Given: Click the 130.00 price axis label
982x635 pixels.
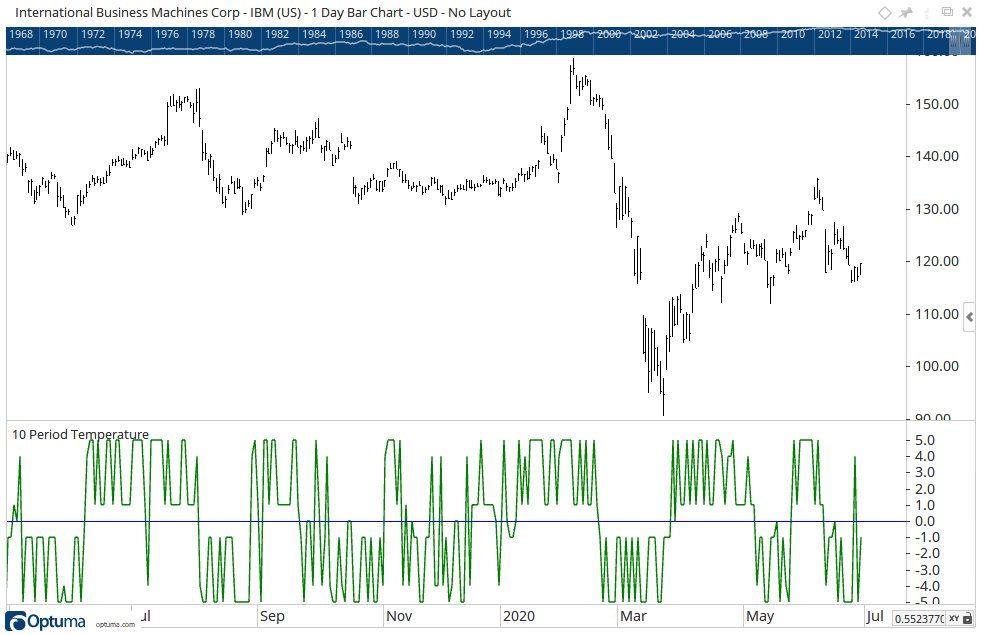Looking at the screenshot, I should 937,209.
